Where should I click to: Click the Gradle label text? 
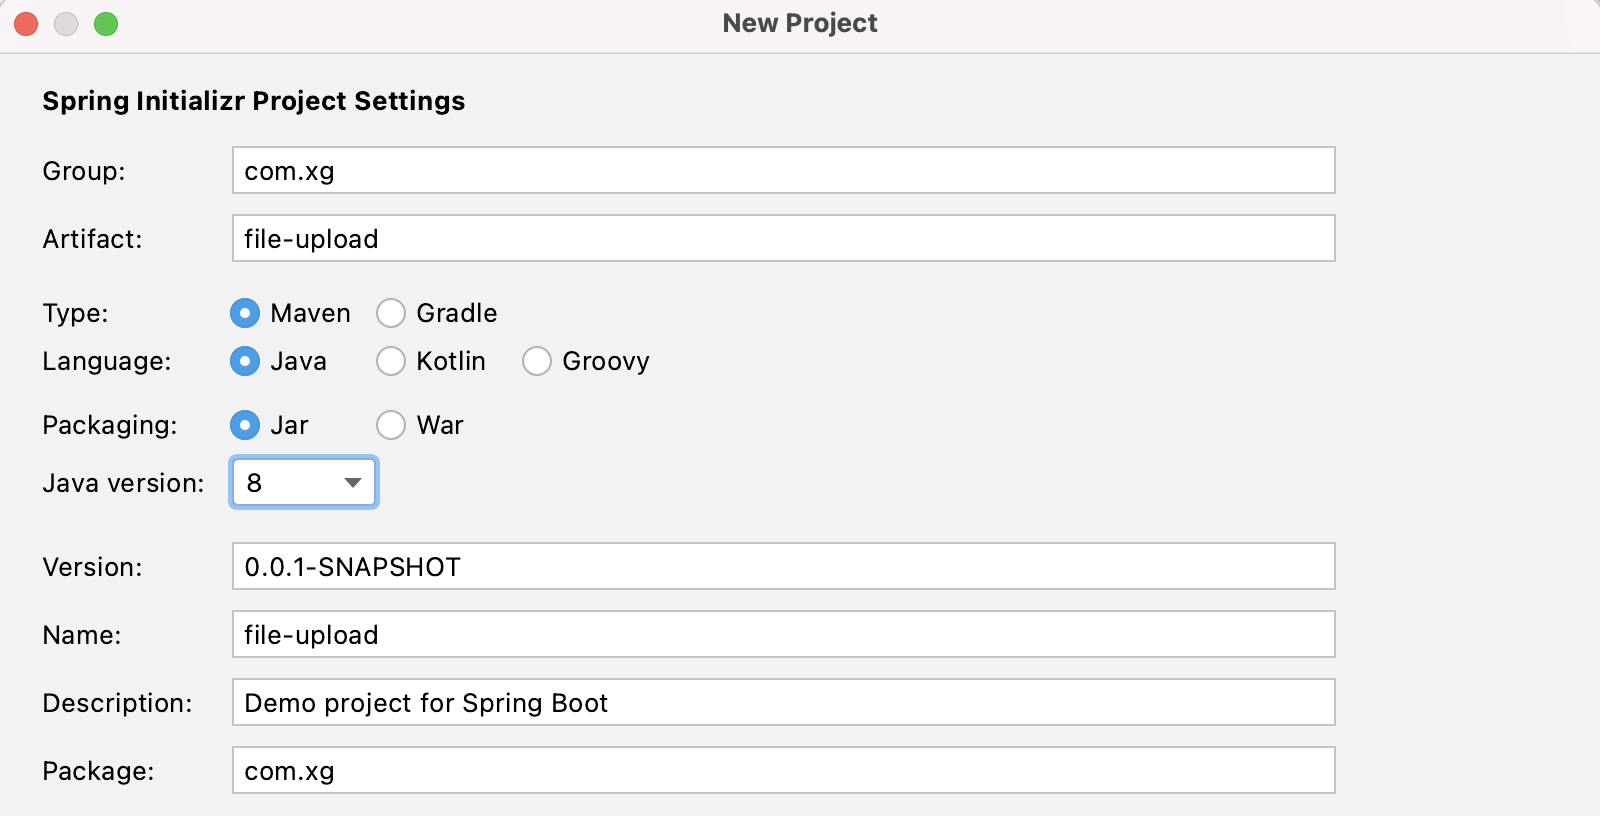point(457,313)
